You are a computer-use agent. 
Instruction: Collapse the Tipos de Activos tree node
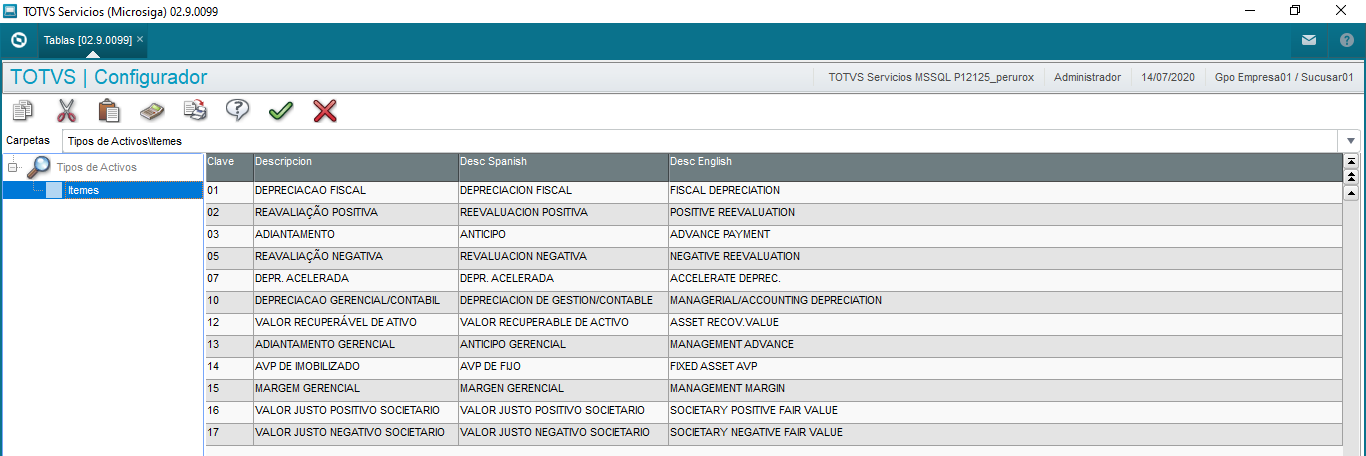pyautogui.click(x=12, y=168)
